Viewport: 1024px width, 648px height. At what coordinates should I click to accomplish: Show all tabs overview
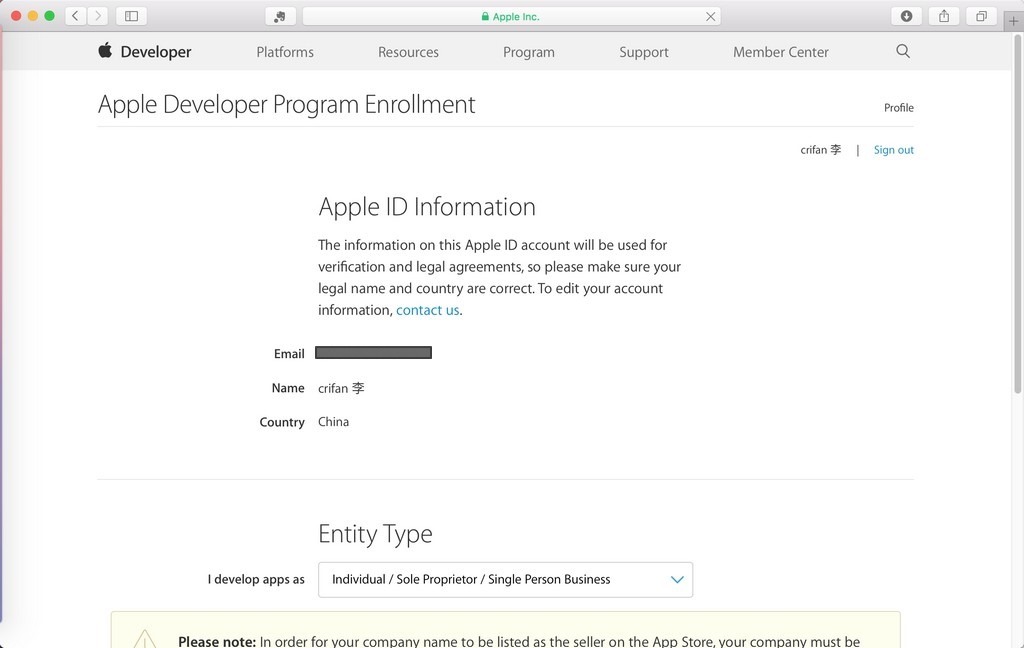point(981,16)
